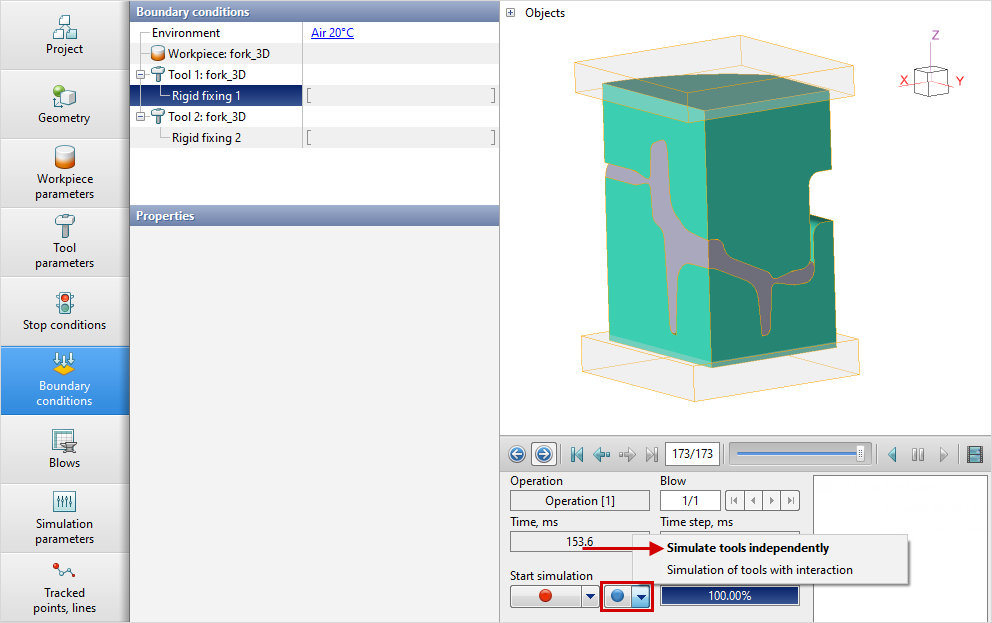The image size is (992, 623).
Task: Open the red start simulation dropdown arrow
Action: tap(590, 596)
